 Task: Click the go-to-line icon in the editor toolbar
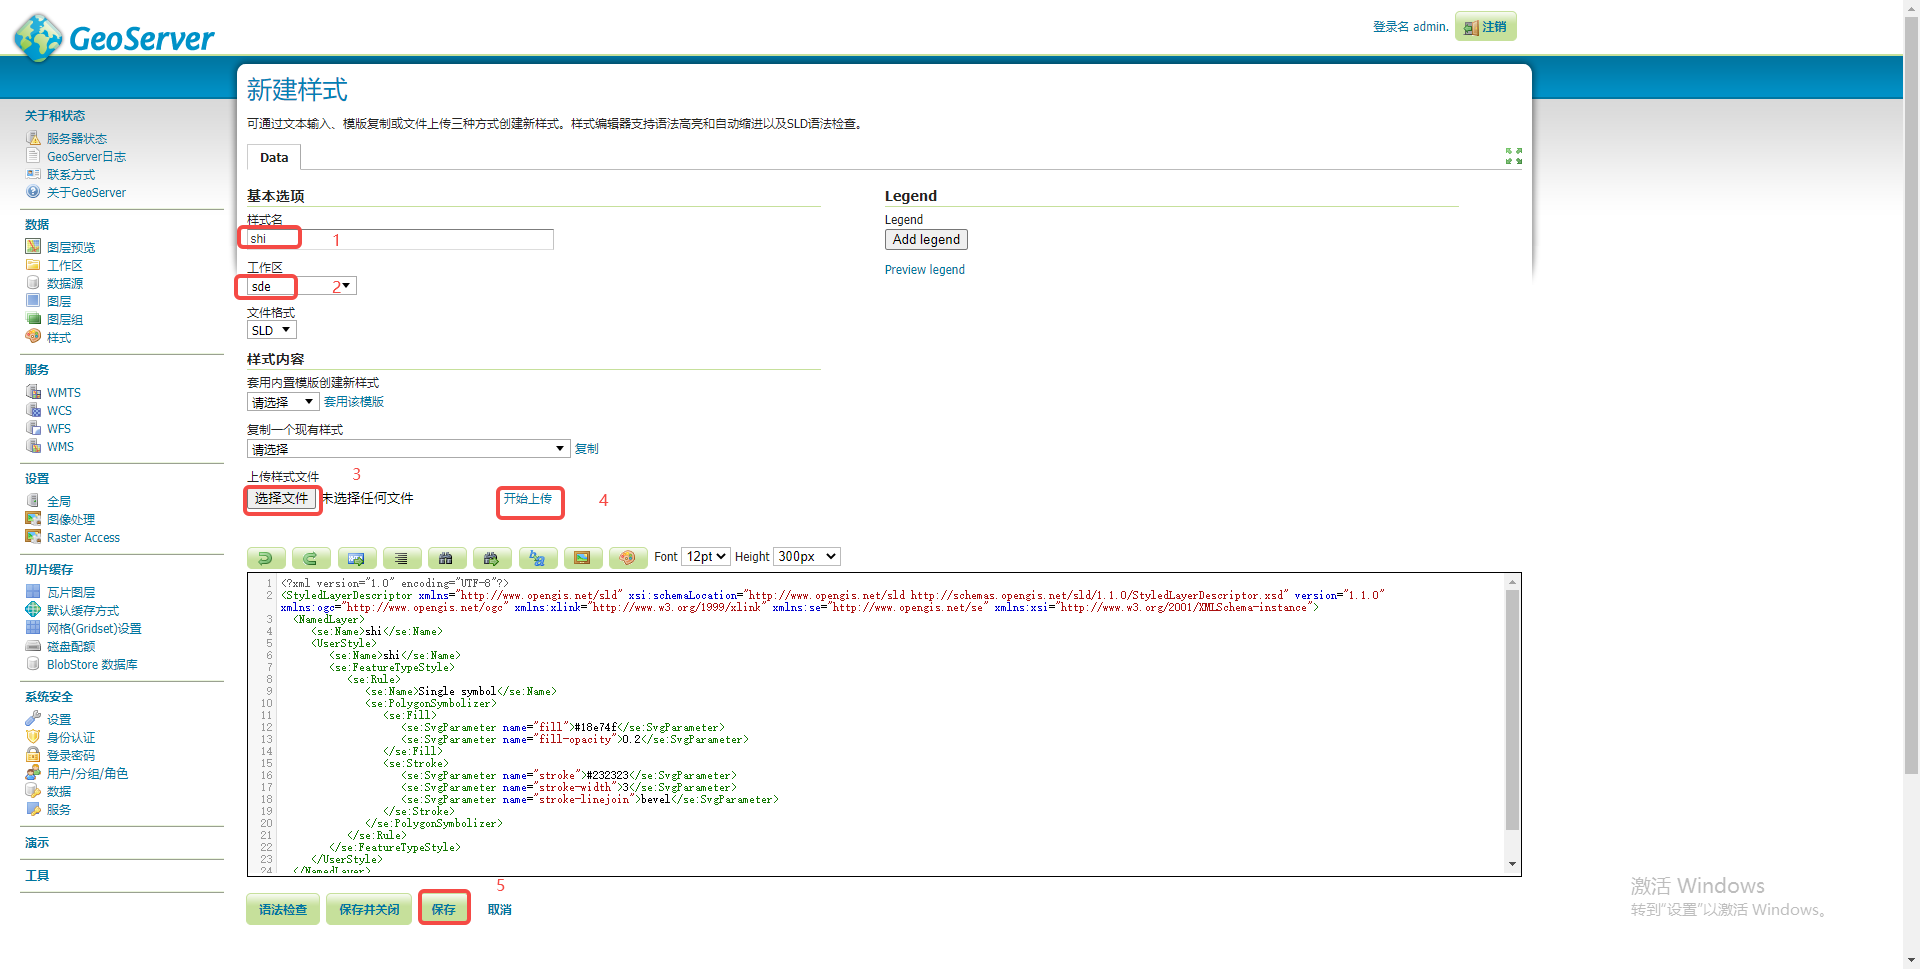point(357,558)
